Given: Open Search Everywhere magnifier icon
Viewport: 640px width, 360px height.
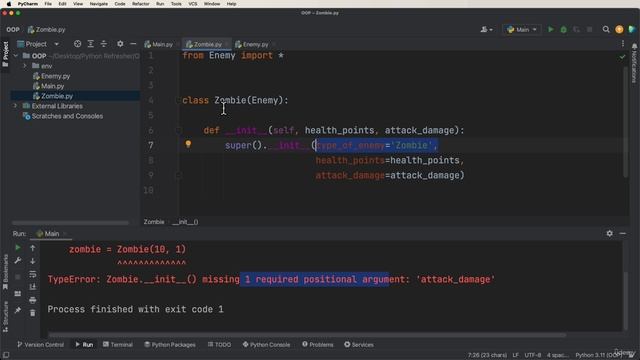Looking at the screenshot, I should (x=606, y=29).
